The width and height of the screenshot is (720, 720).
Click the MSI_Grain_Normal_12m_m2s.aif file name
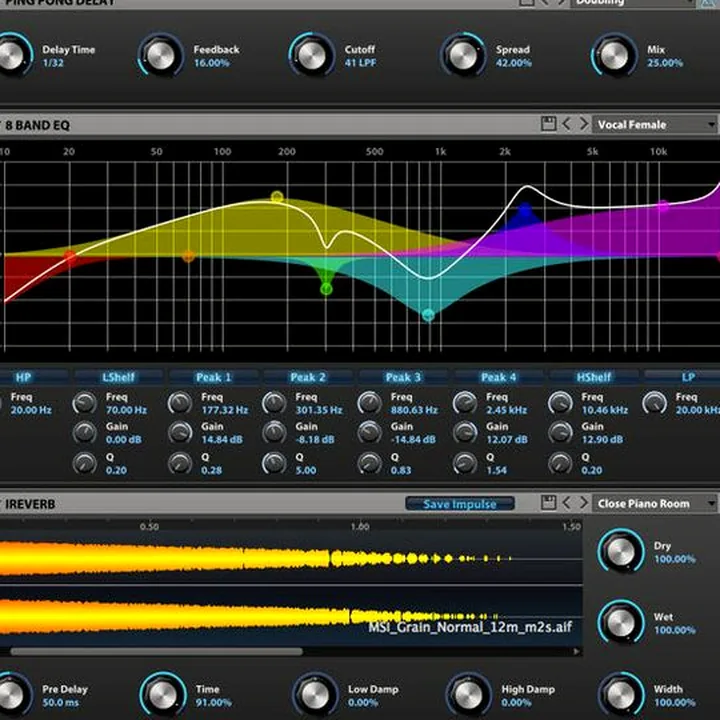click(x=470, y=627)
